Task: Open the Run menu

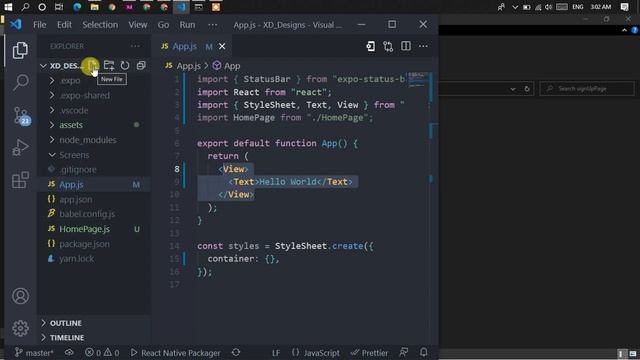Action: tap(187, 25)
